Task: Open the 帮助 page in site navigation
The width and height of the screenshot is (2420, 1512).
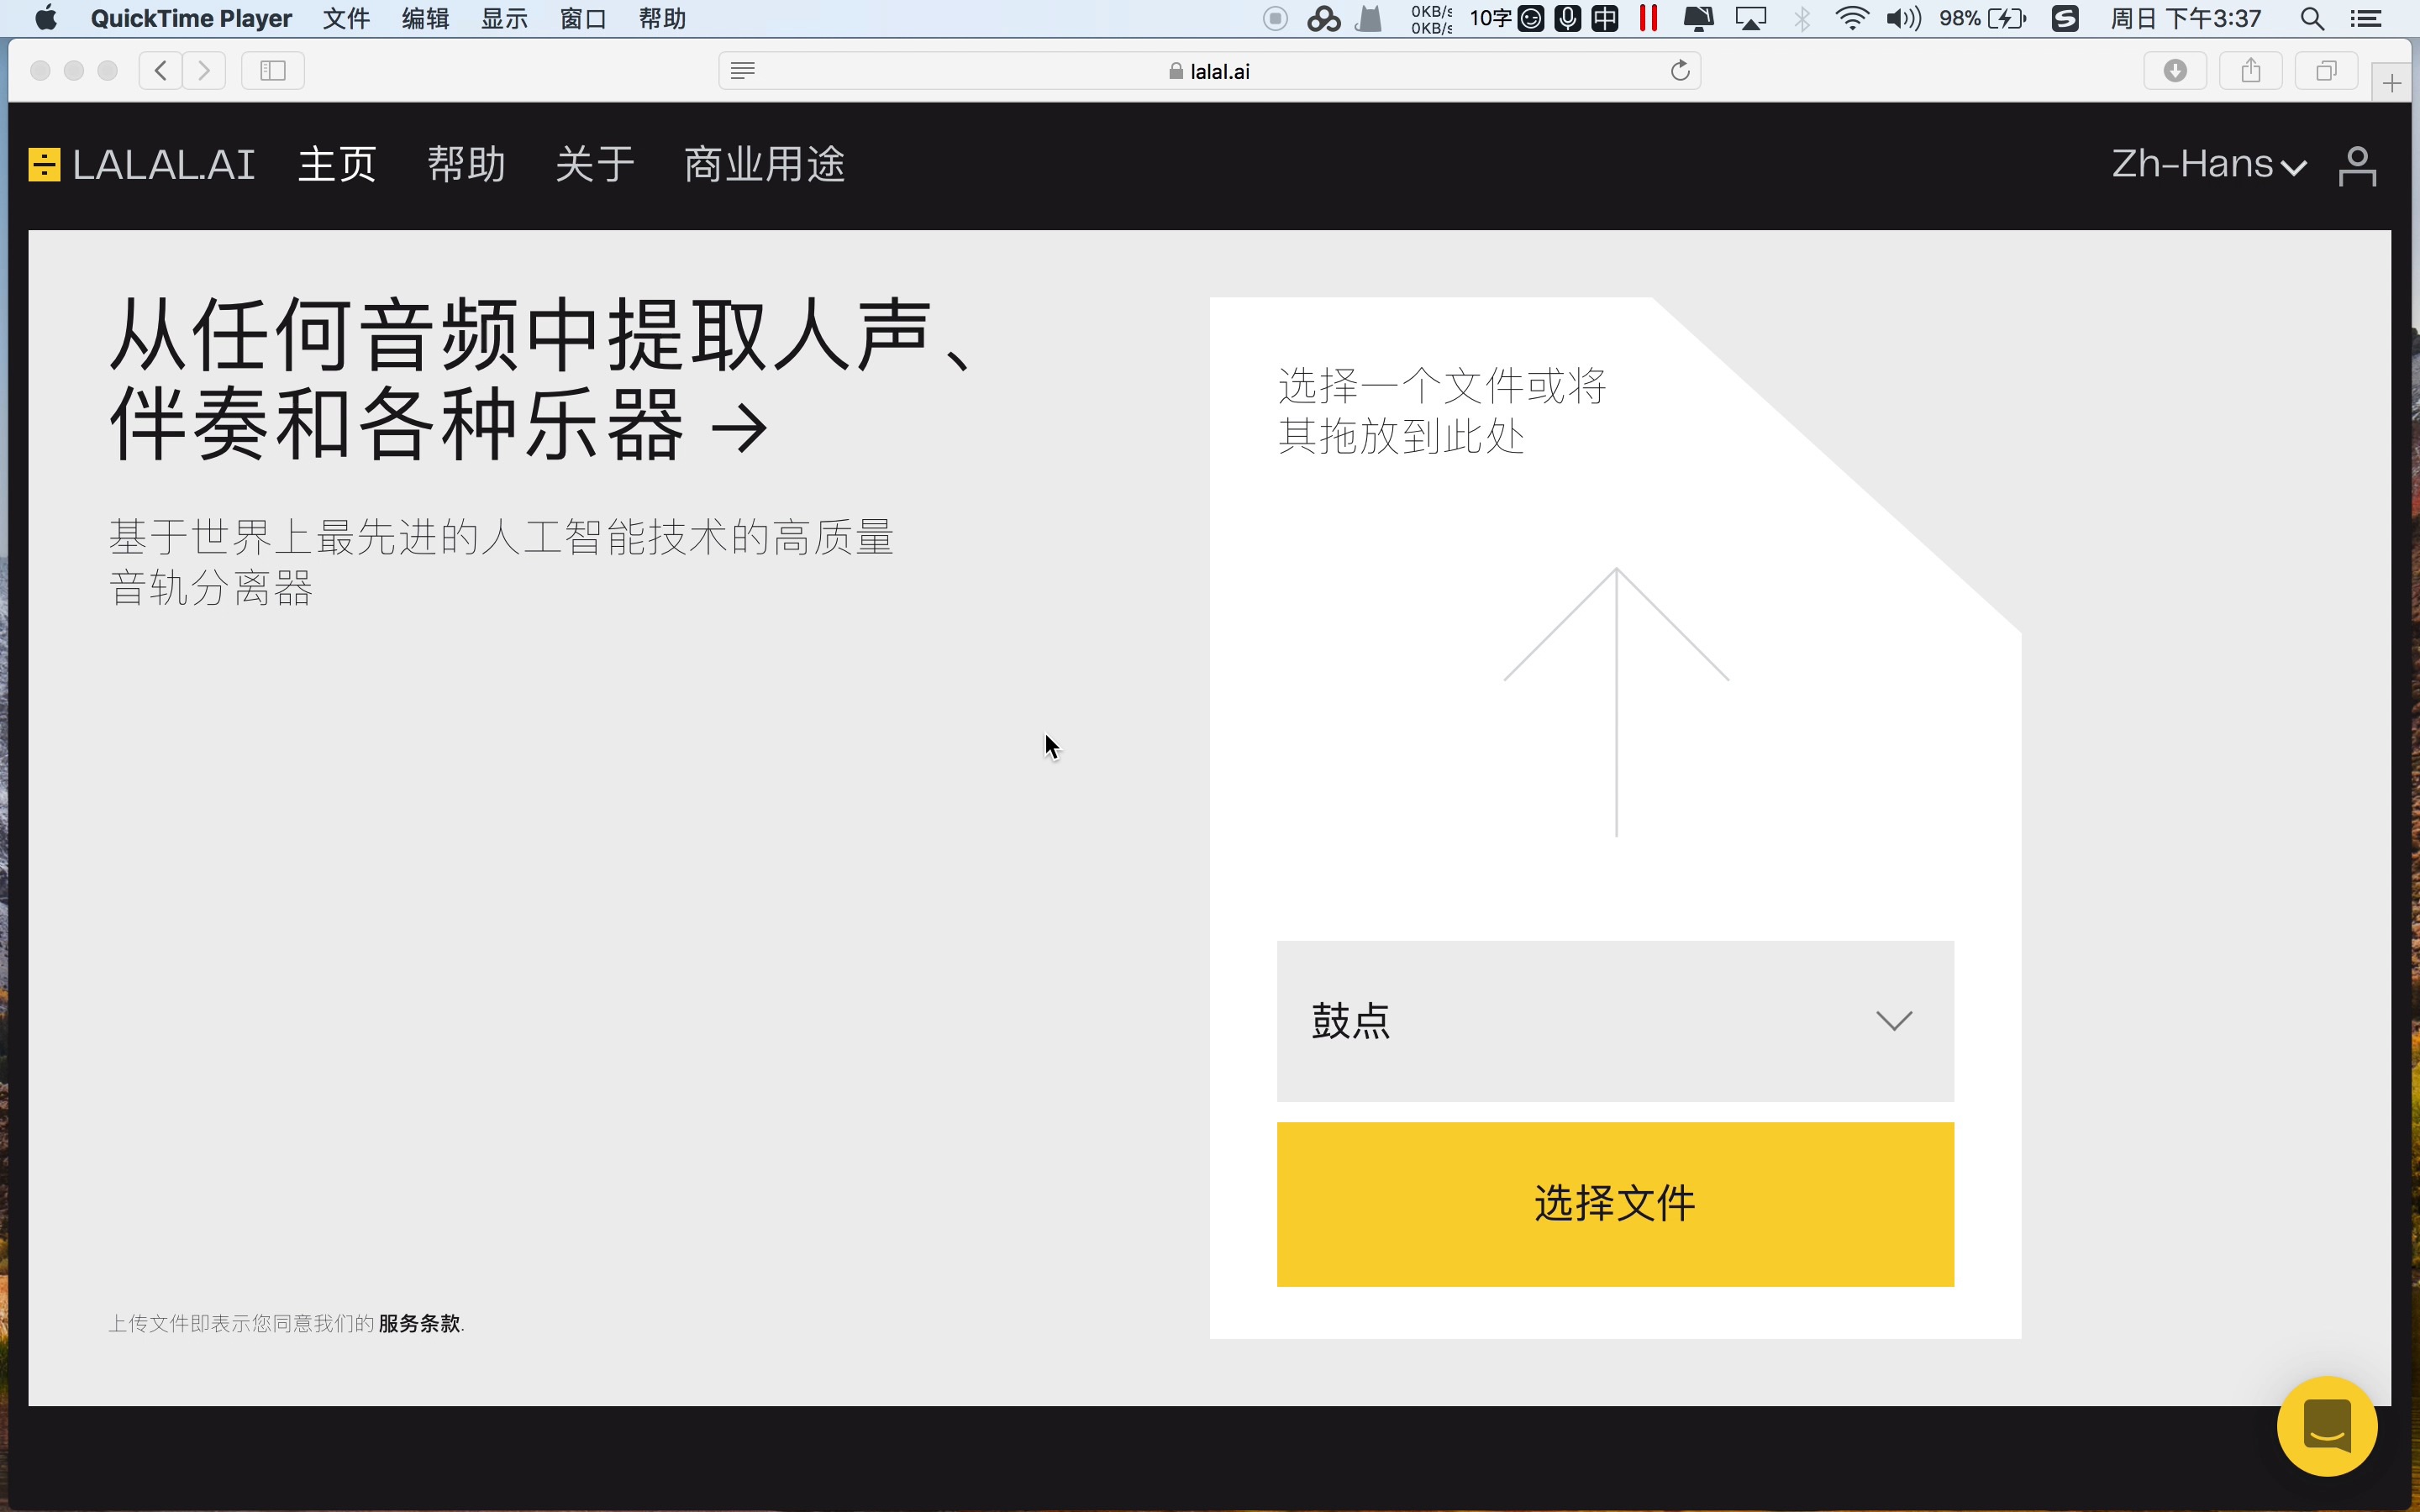Action: (466, 164)
